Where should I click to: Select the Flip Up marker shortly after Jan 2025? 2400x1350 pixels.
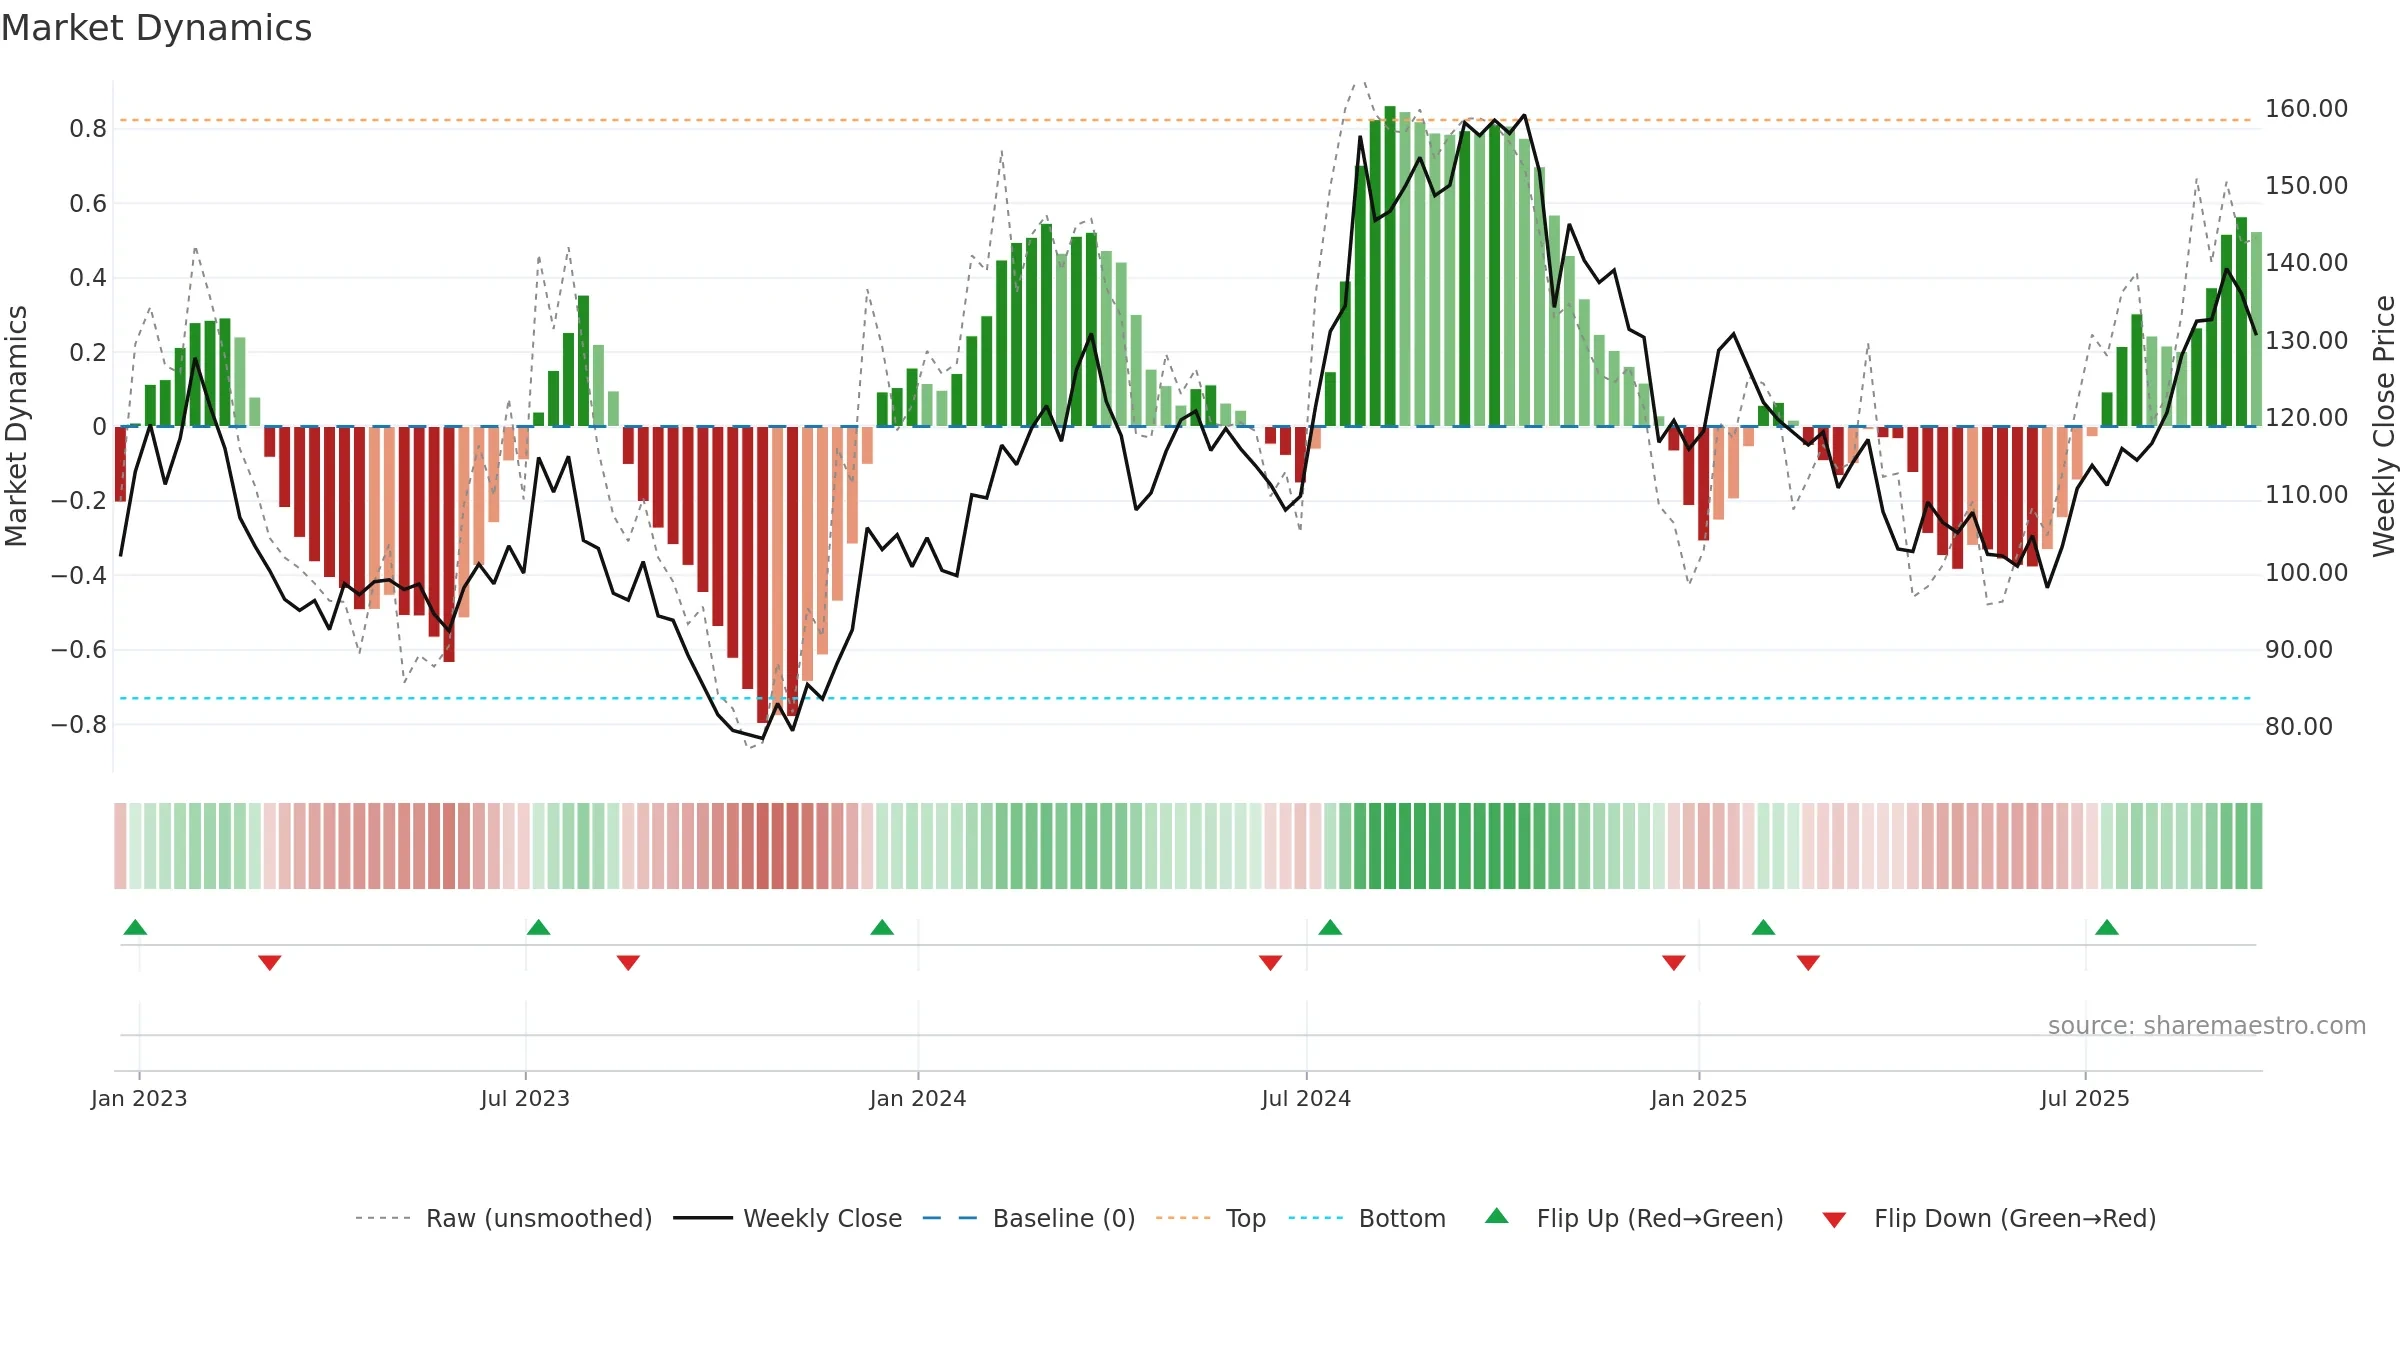click(1763, 927)
